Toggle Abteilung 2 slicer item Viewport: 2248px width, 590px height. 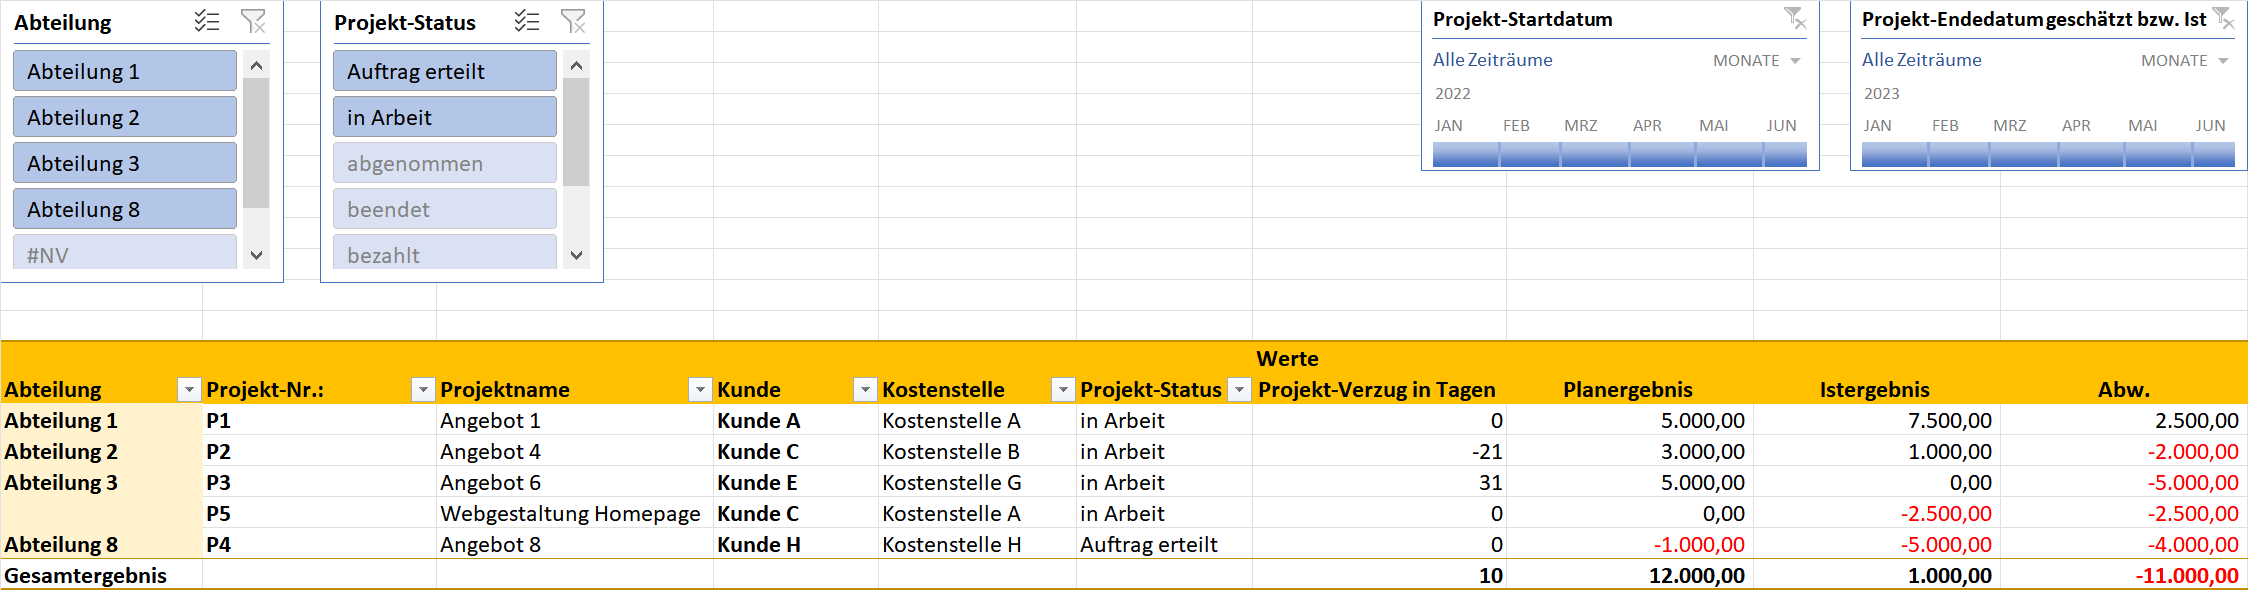click(125, 117)
